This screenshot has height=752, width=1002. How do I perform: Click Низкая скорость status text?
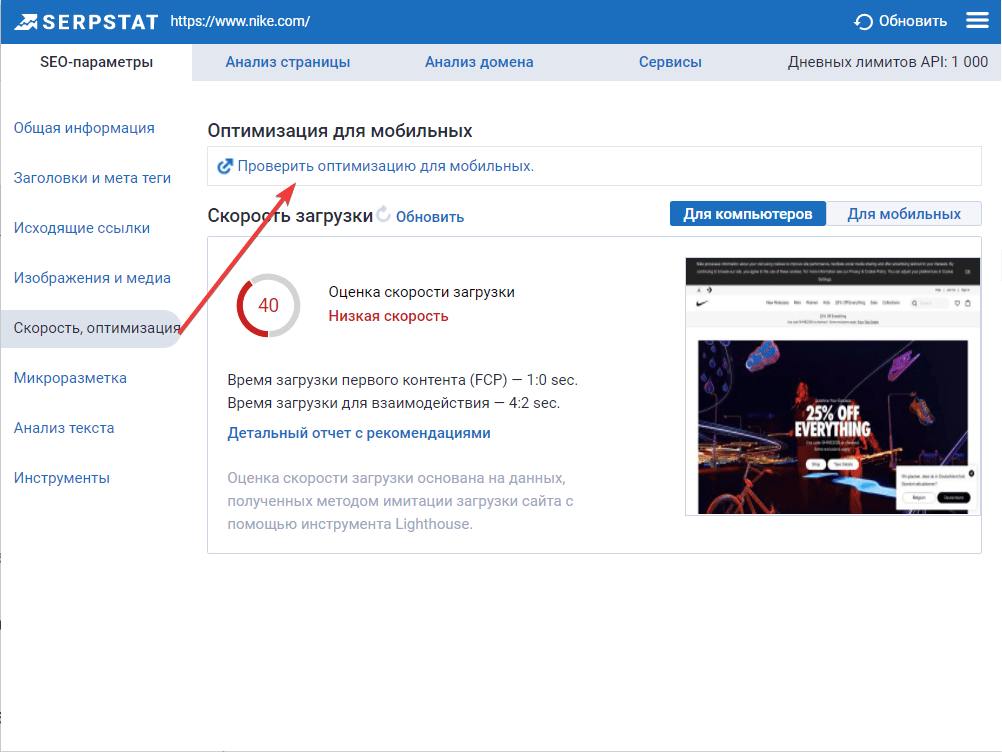coord(388,316)
